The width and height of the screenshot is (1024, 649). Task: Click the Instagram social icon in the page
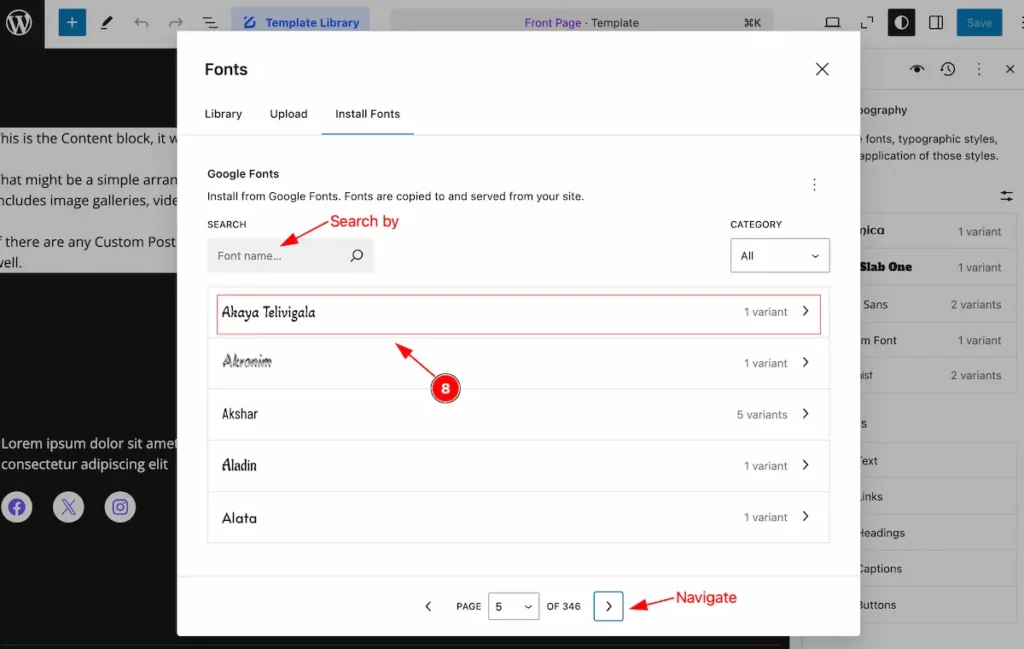click(x=120, y=507)
